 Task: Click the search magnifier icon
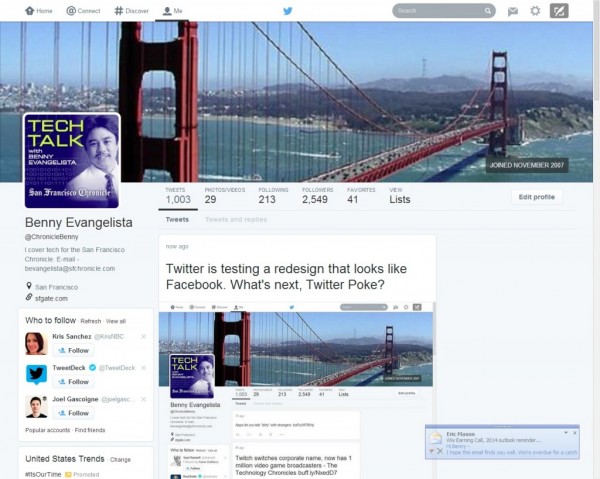click(488, 11)
